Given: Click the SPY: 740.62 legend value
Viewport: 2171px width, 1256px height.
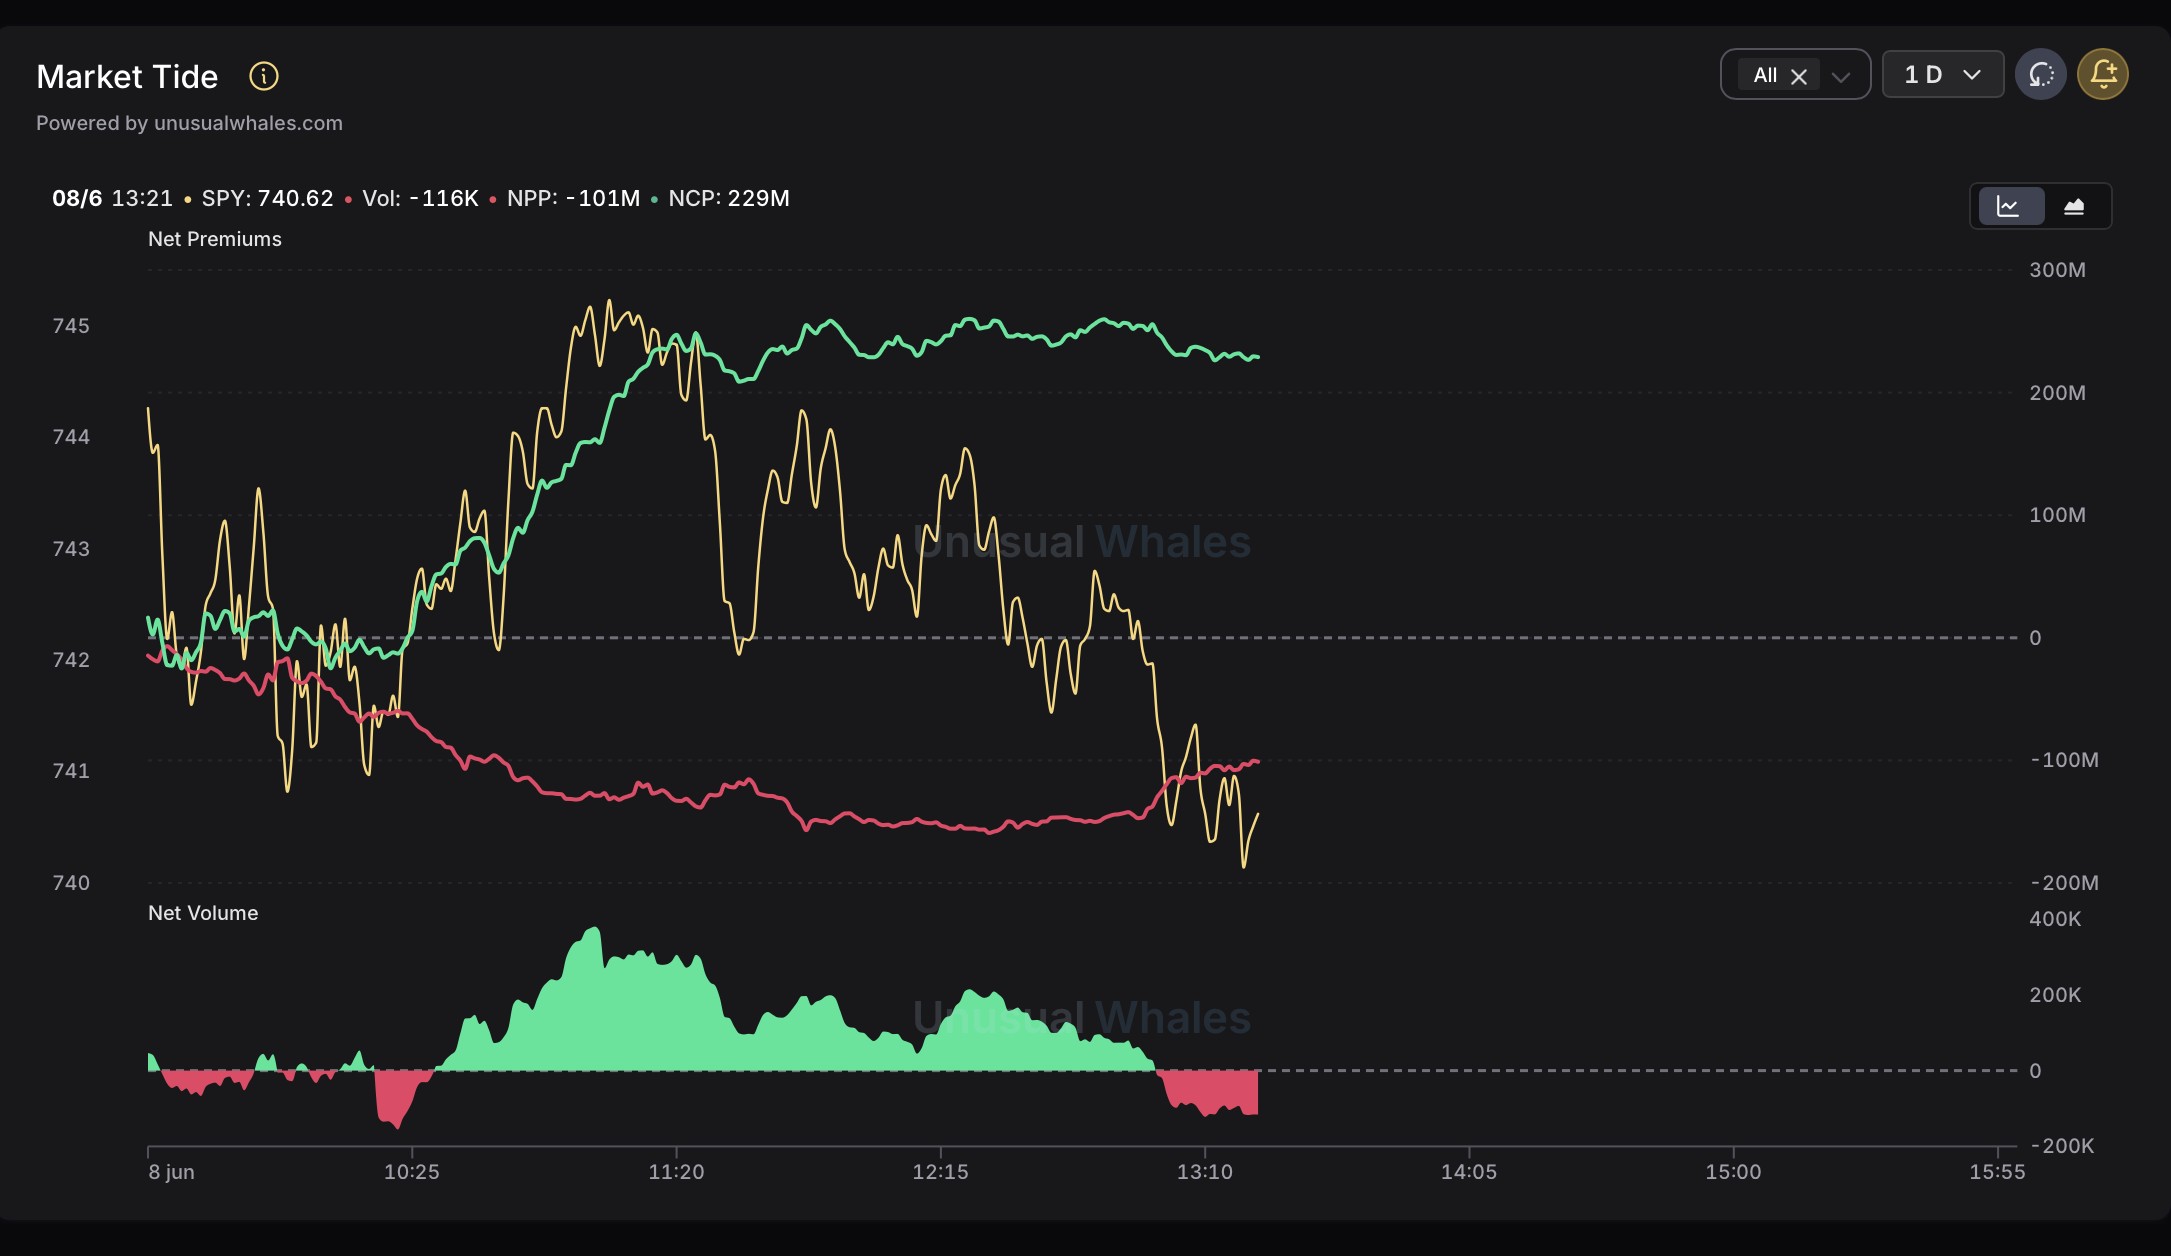Looking at the screenshot, I should [x=267, y=198].
